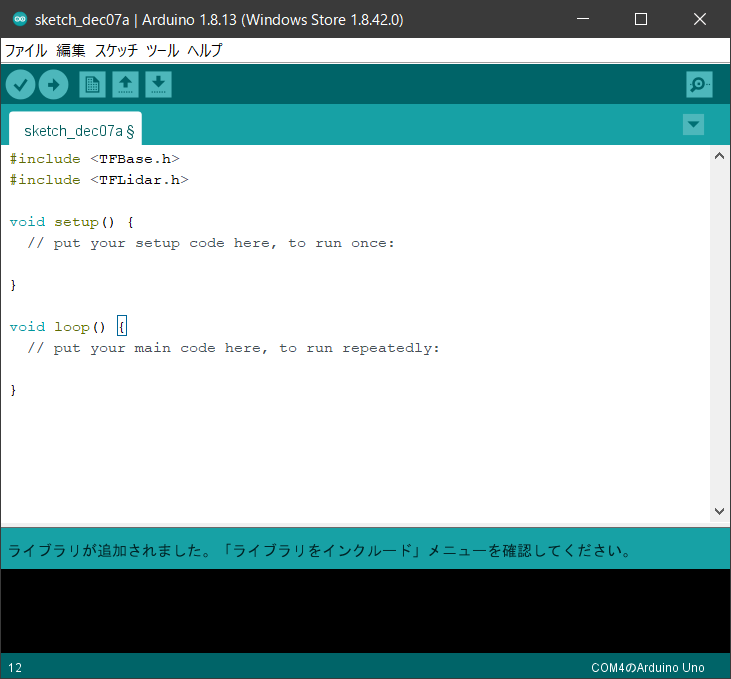731x679 pixels.
Task: Click the line '#include <TFBase.h>'
Action: (x=95, y=159)
